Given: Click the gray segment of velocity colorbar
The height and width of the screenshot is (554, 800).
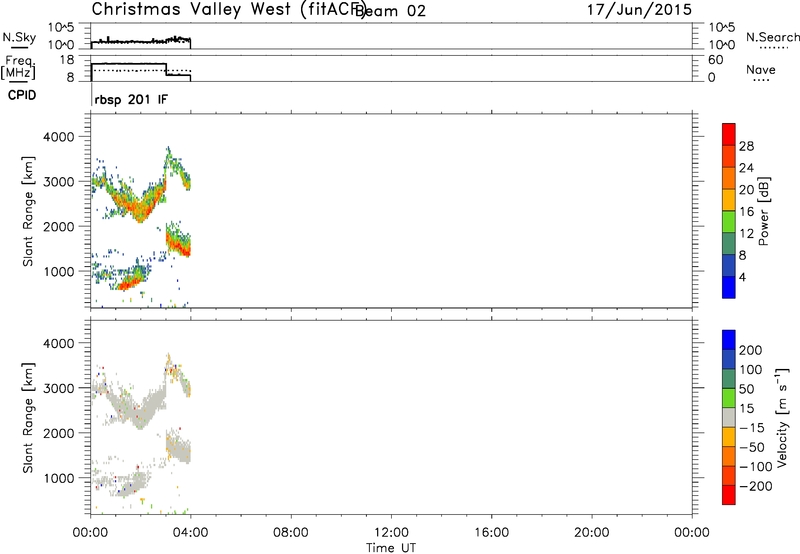Looking at the screenshot, I should pyautogui.click(x=729, y=417).
